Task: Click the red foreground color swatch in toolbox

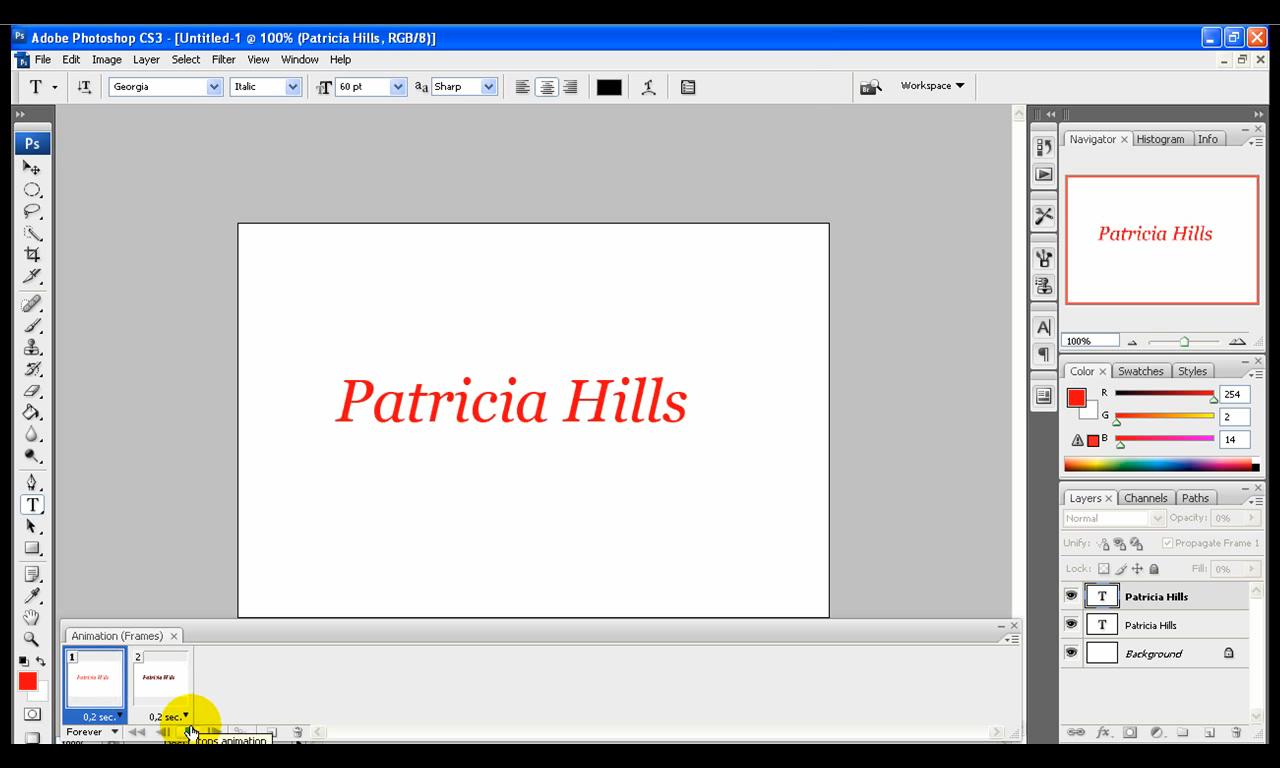Action: (27, 681)
